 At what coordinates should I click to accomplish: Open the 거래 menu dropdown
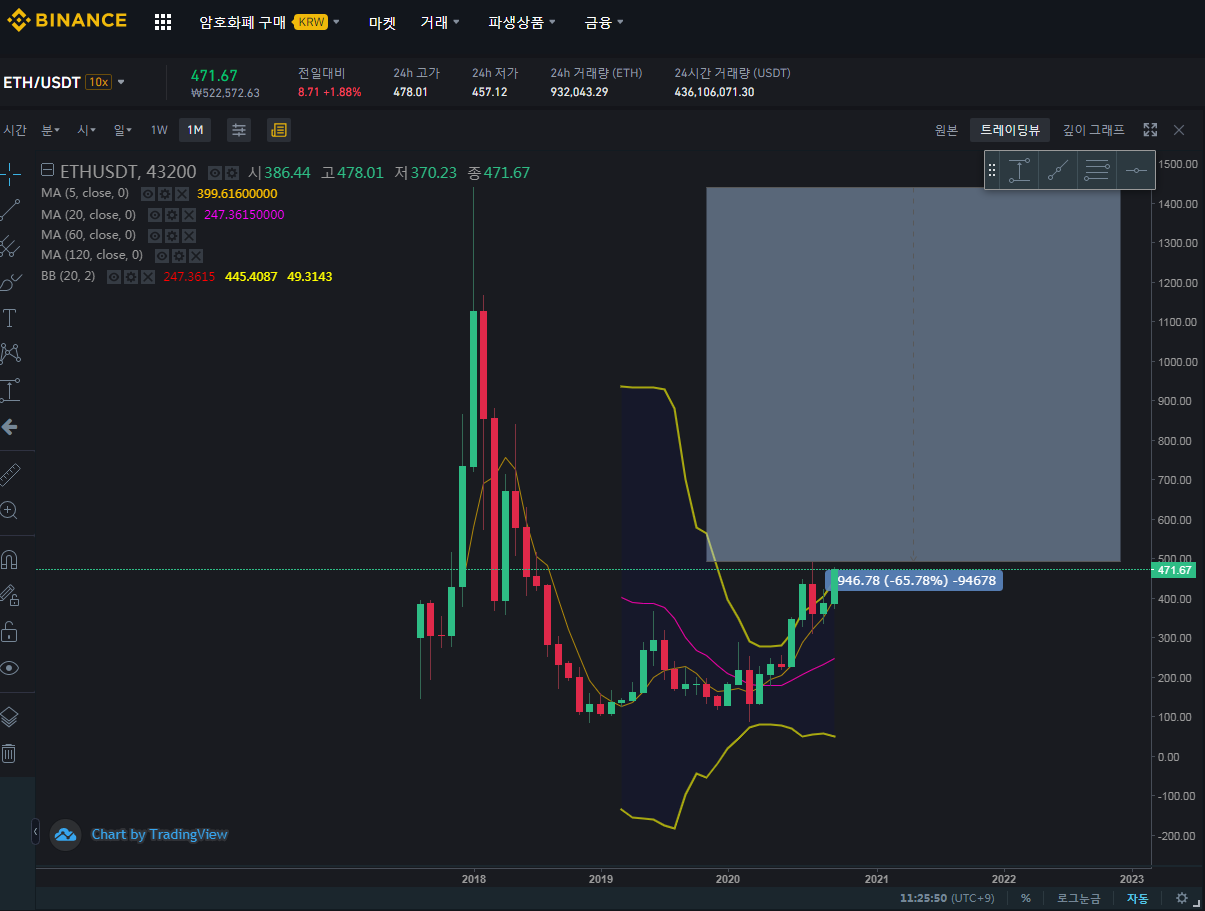(x=440, y=22)
